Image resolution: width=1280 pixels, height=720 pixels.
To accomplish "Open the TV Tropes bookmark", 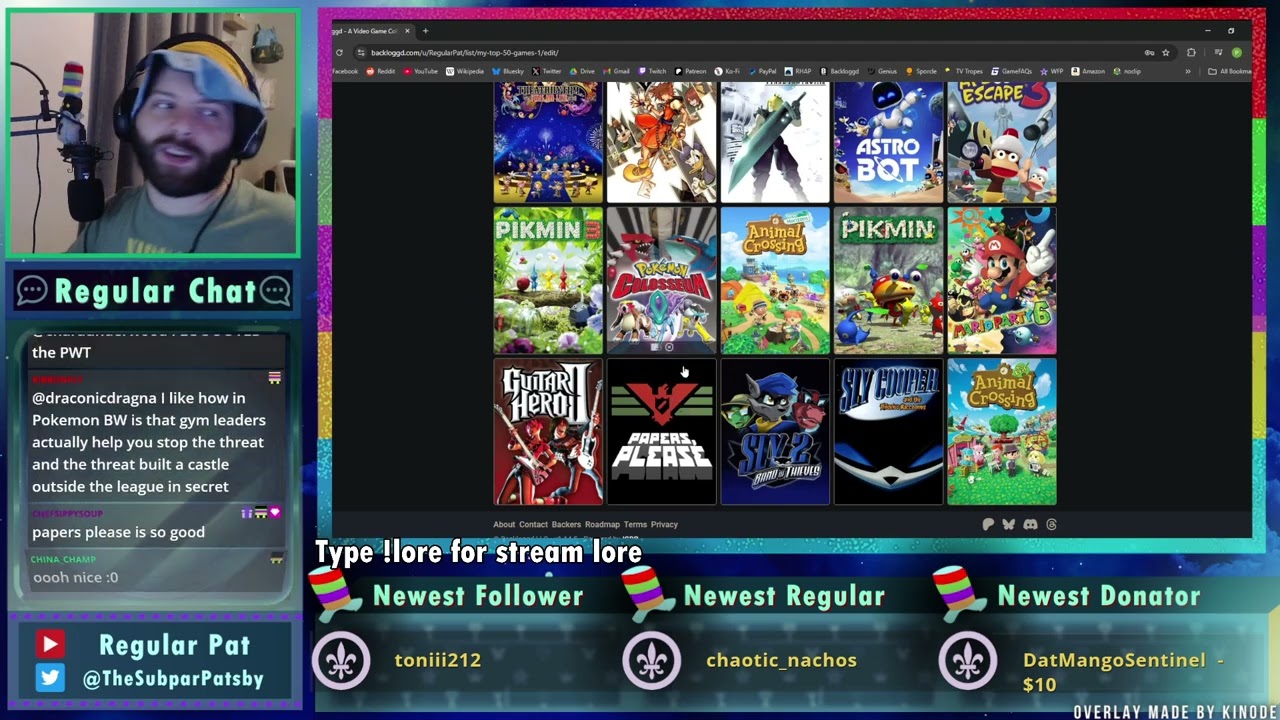I will click(x=963, y=71).
